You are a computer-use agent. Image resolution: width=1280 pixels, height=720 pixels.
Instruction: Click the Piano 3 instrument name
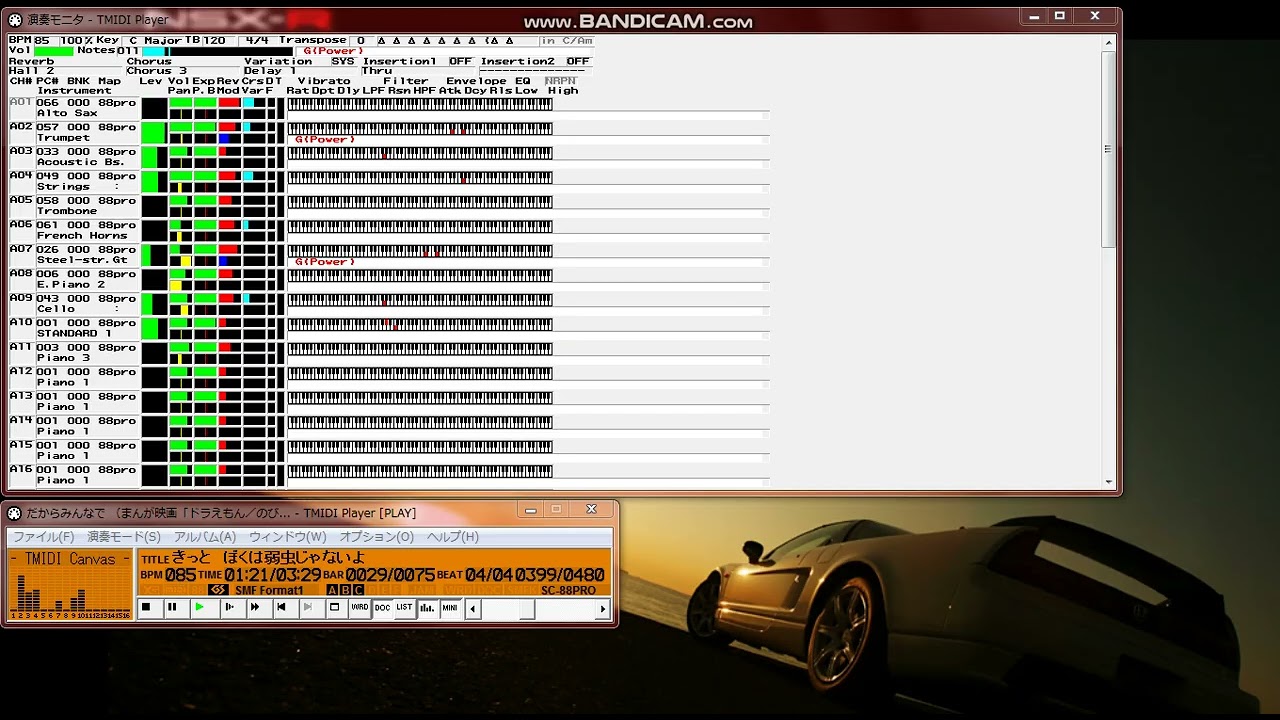coord(63,358)
